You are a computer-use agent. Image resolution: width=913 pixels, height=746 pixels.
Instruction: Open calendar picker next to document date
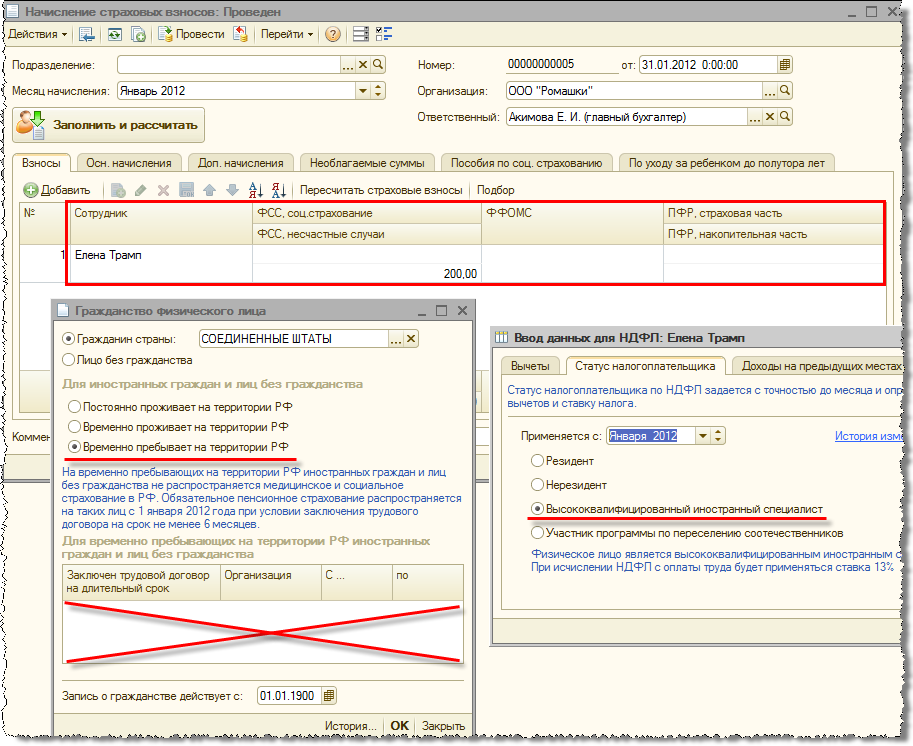pos(785,65)
